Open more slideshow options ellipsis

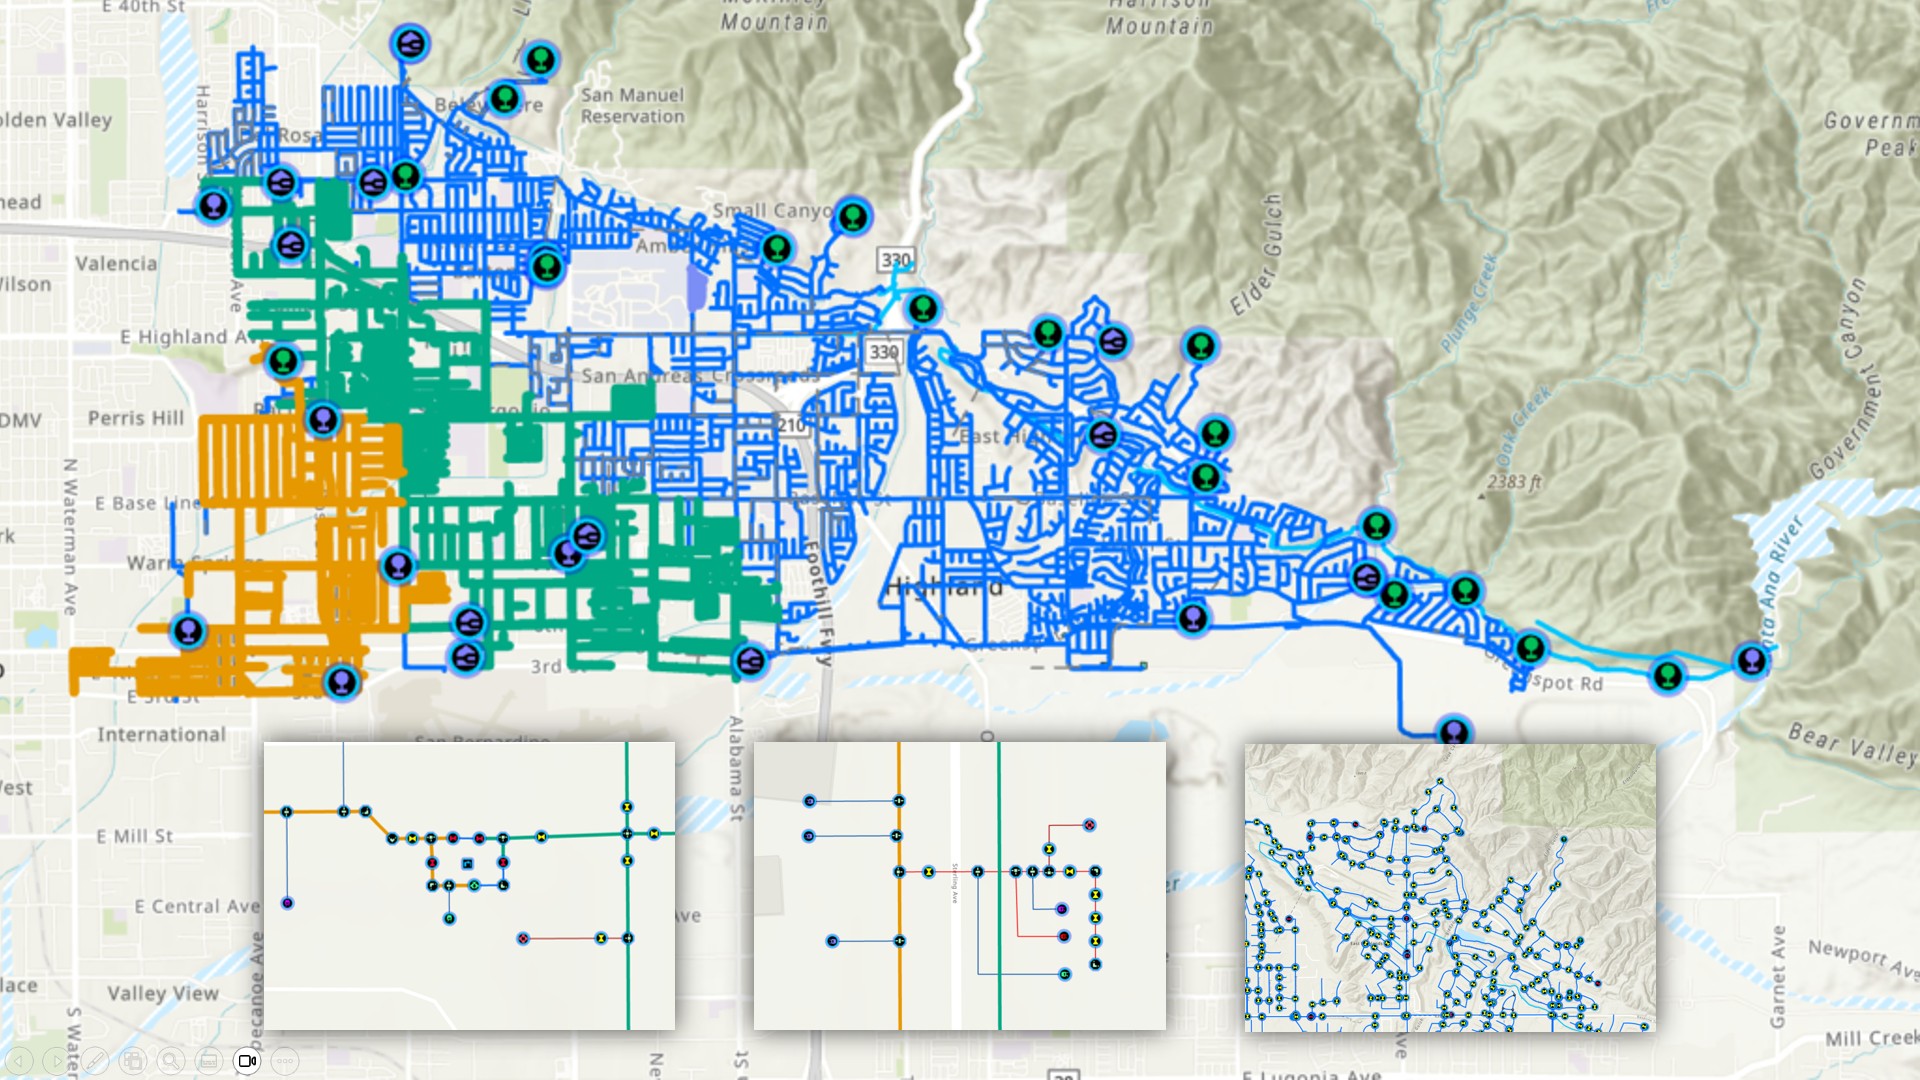point(285,1060)
